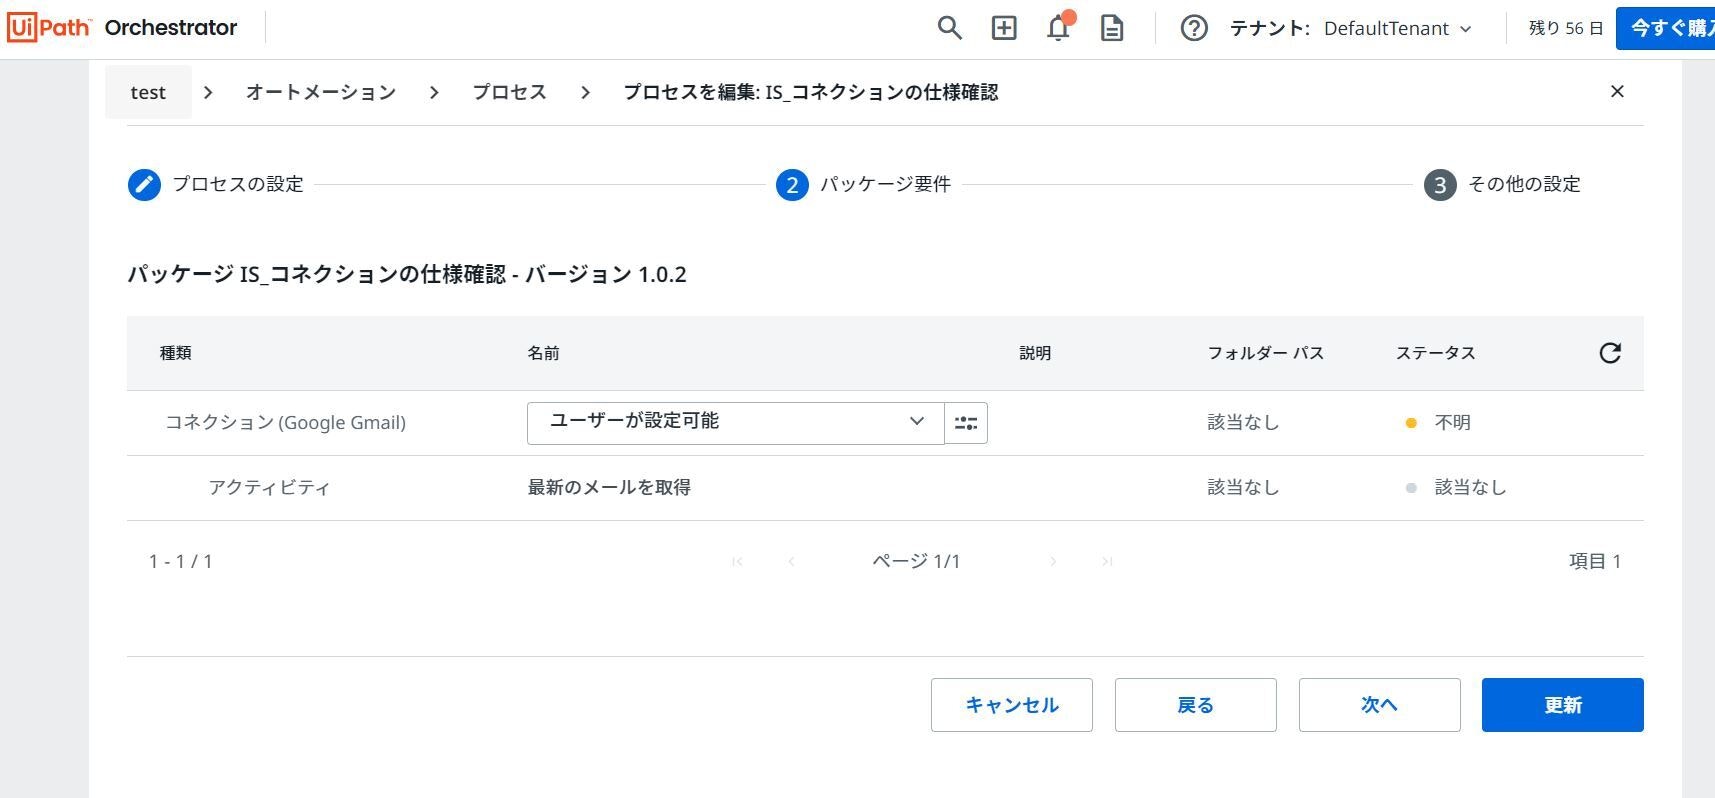Open connection settings icon beside name dropdown
The height and width of the screenshot is (798, 1715).
click(966, 423)
